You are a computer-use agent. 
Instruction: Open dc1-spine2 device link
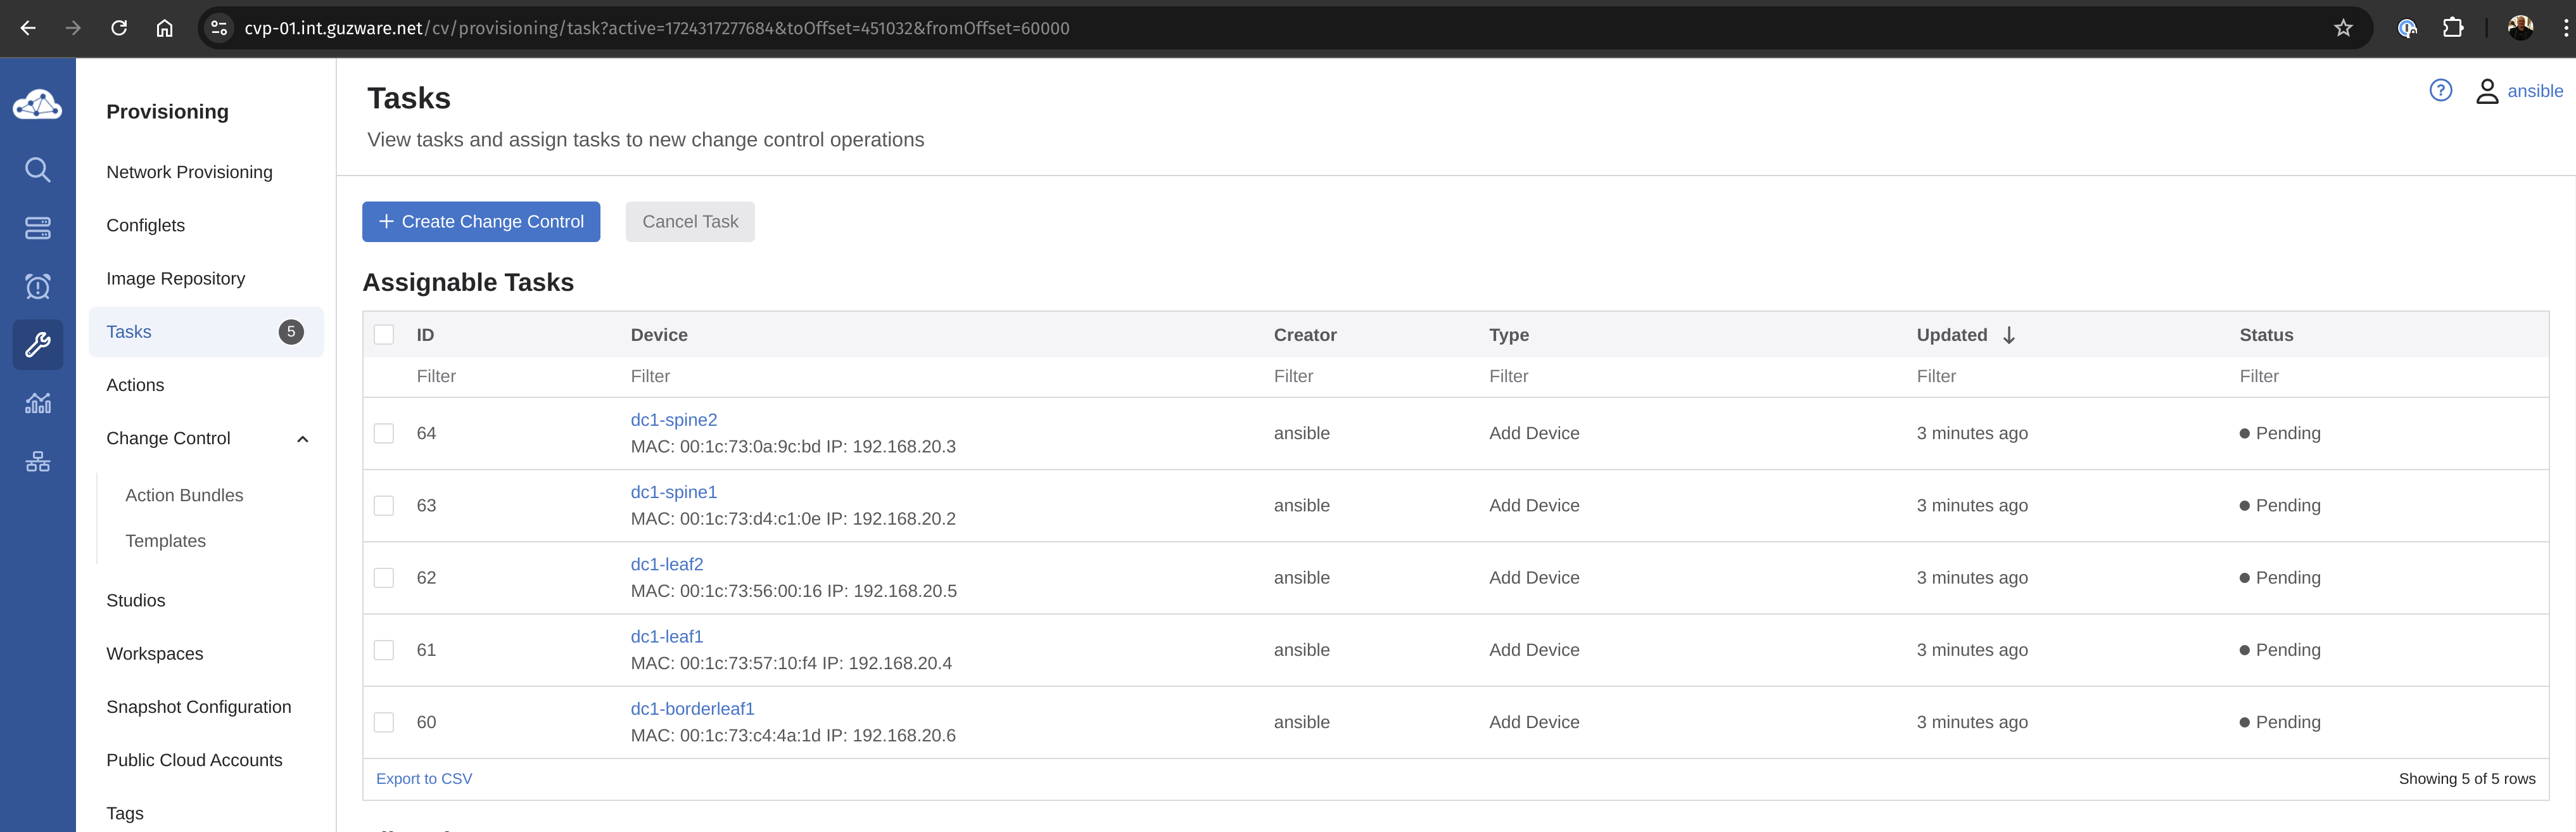coord(673,420)
